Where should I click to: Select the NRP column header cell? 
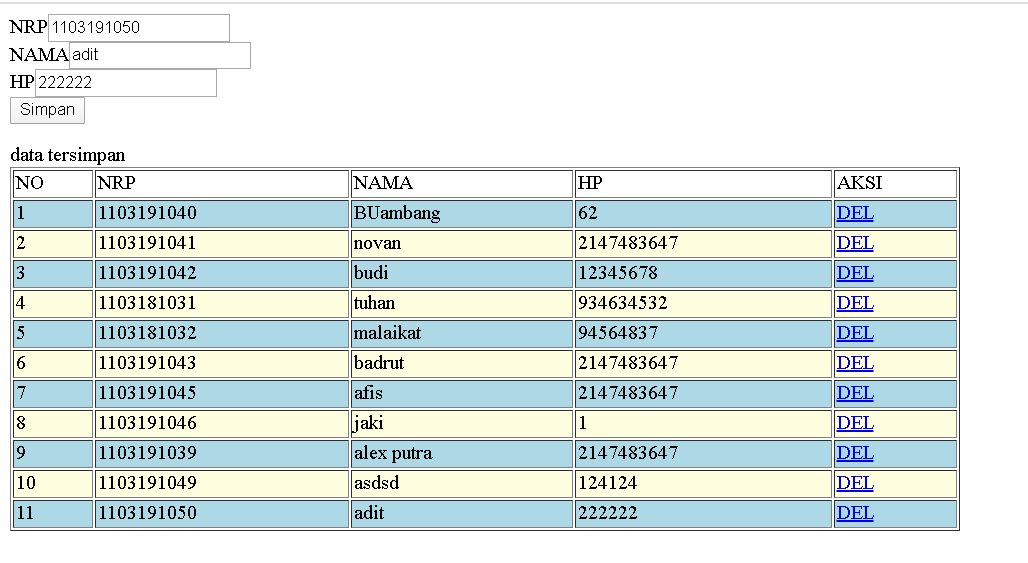pos(222,184)
